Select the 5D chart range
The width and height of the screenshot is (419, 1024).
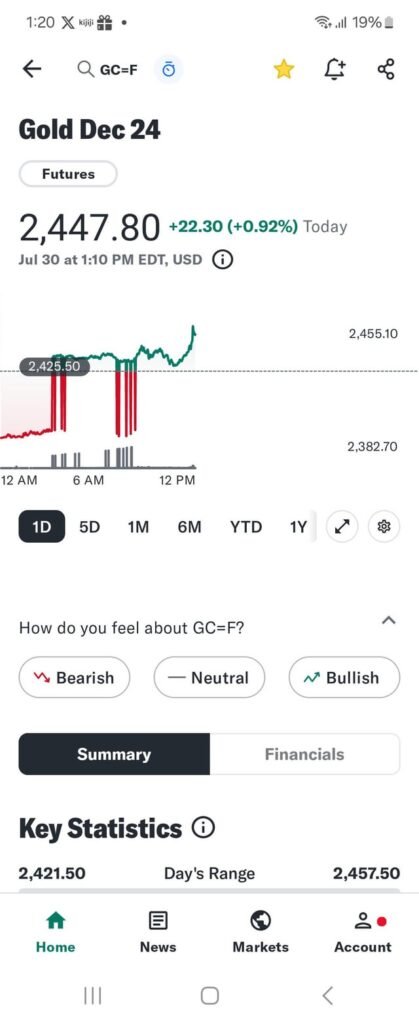89,527
